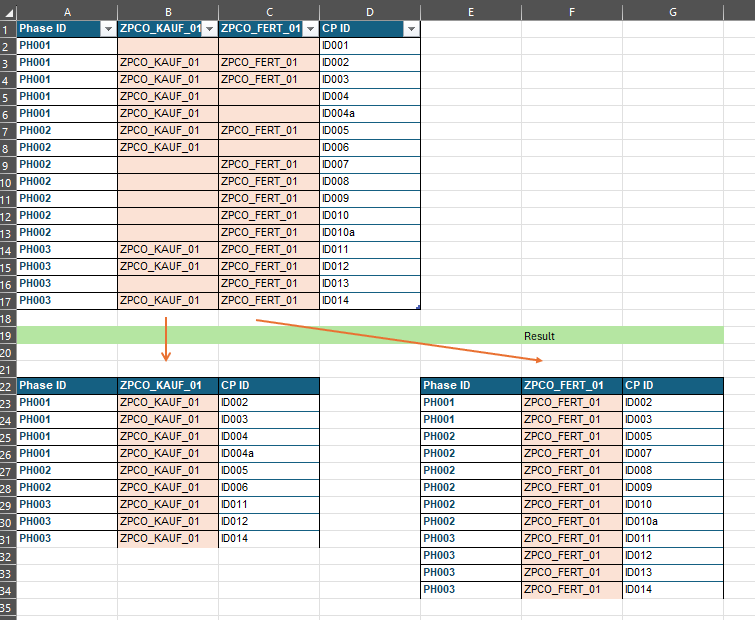Click PH001 in row 26
Image resolution: width=755 pixels, height=620 pixels.
click(x=67, y=453)
